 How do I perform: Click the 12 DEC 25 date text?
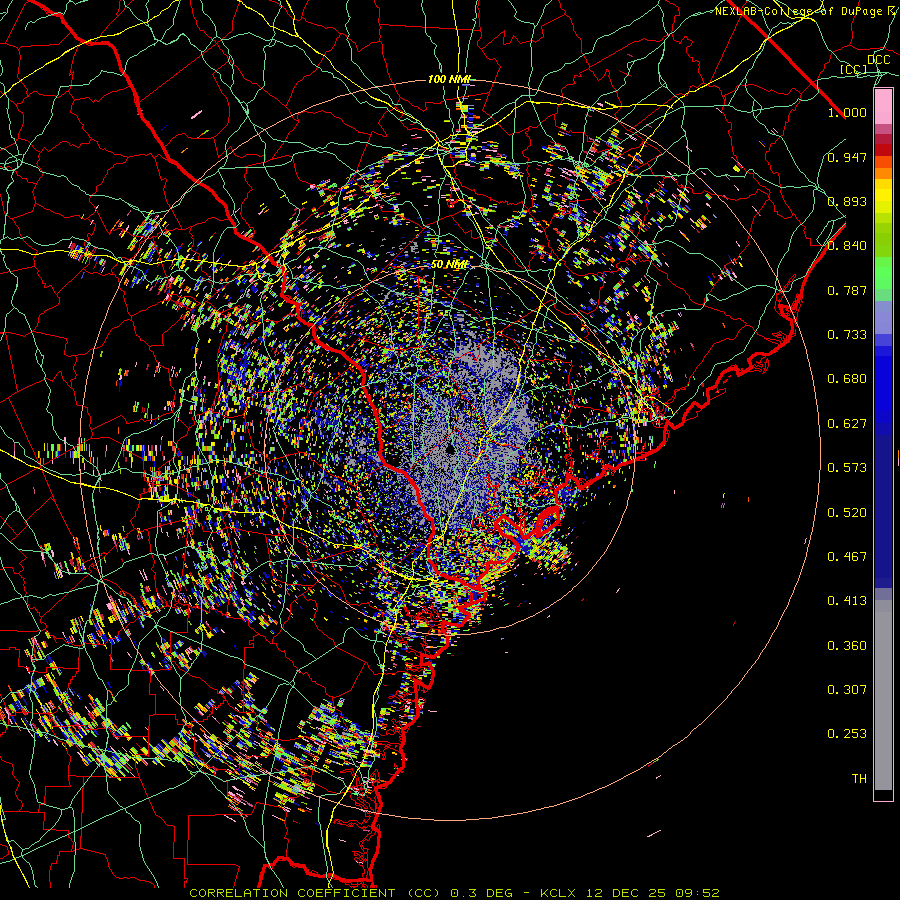pos(626,893)
